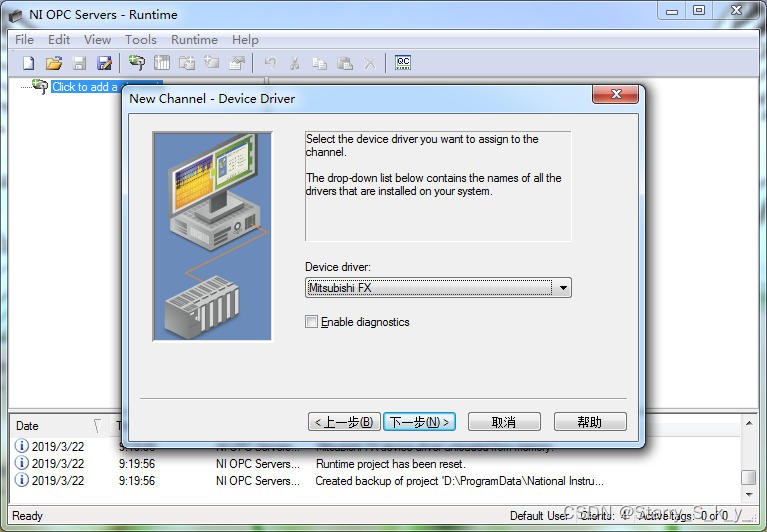Enable diagnostics checkbox
The height and width of the screenshot is (532, 767).
tap(311, 322)
